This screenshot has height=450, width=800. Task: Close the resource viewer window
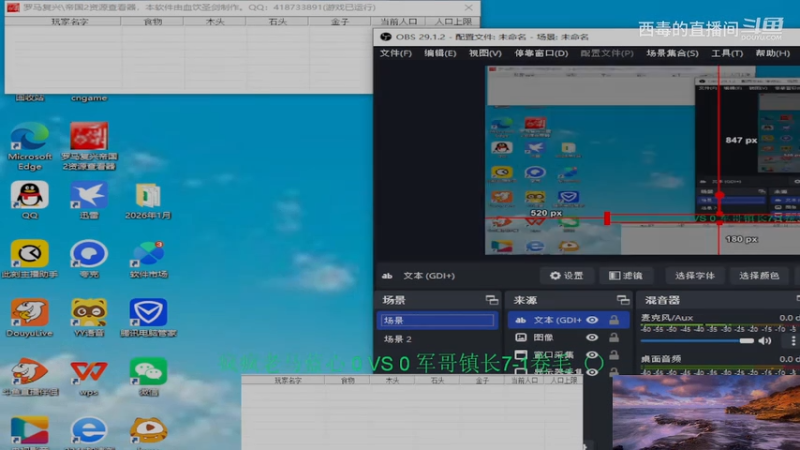(x=468, y=8)
